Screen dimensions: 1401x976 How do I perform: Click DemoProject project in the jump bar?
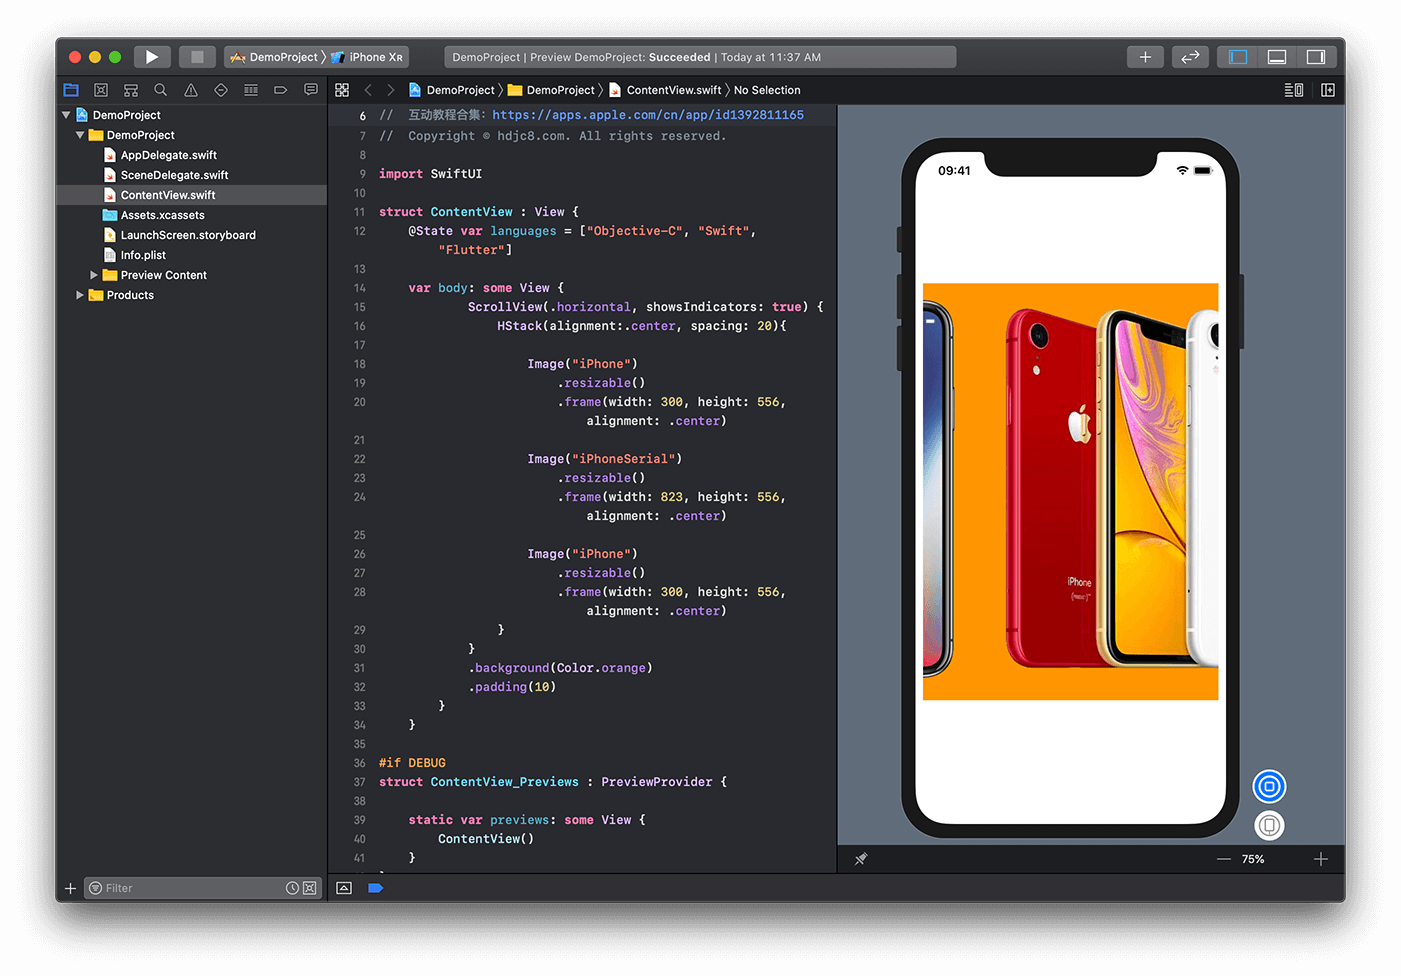(x=451, y=90)
